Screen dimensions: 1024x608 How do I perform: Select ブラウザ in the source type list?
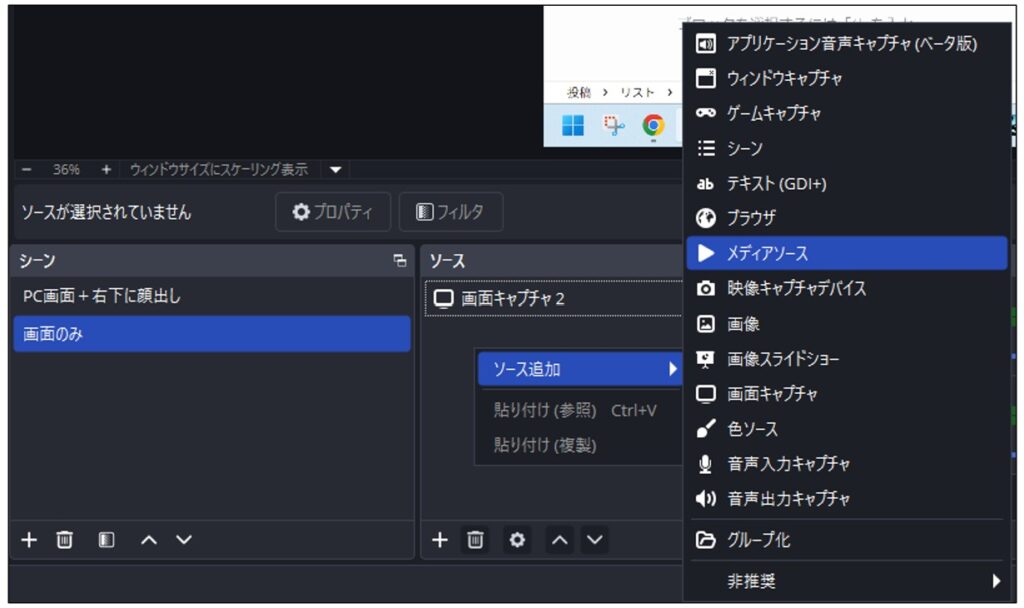(750, 218)
